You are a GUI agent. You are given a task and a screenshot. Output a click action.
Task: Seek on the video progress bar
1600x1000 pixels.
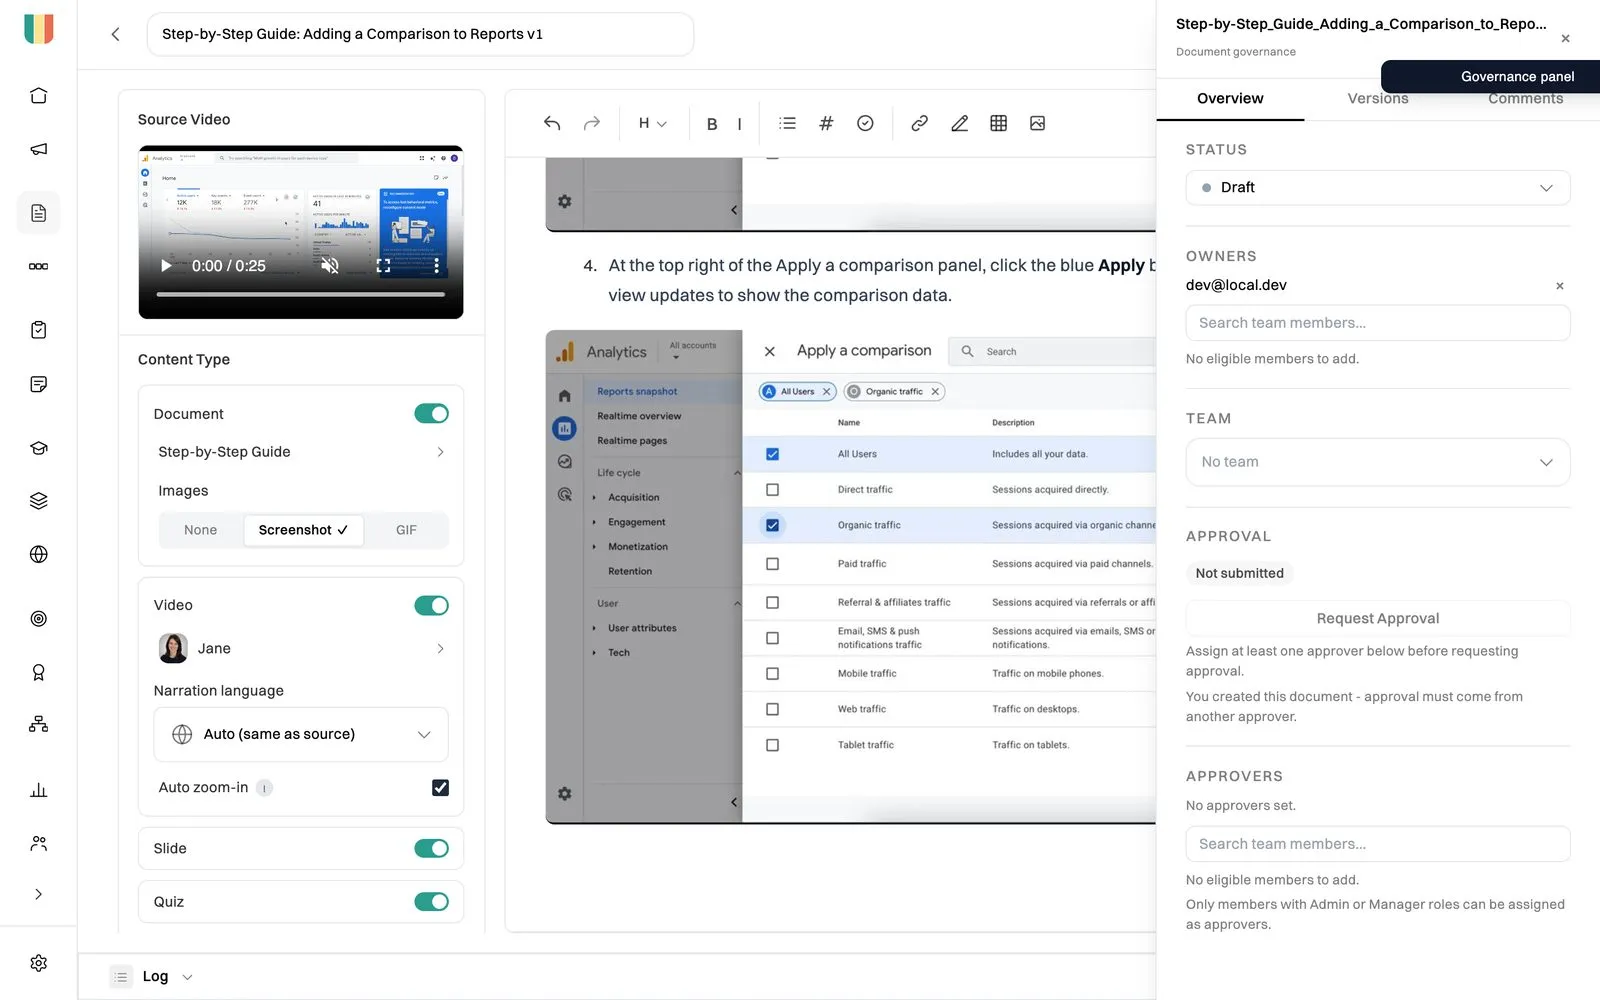coord(301,294)
